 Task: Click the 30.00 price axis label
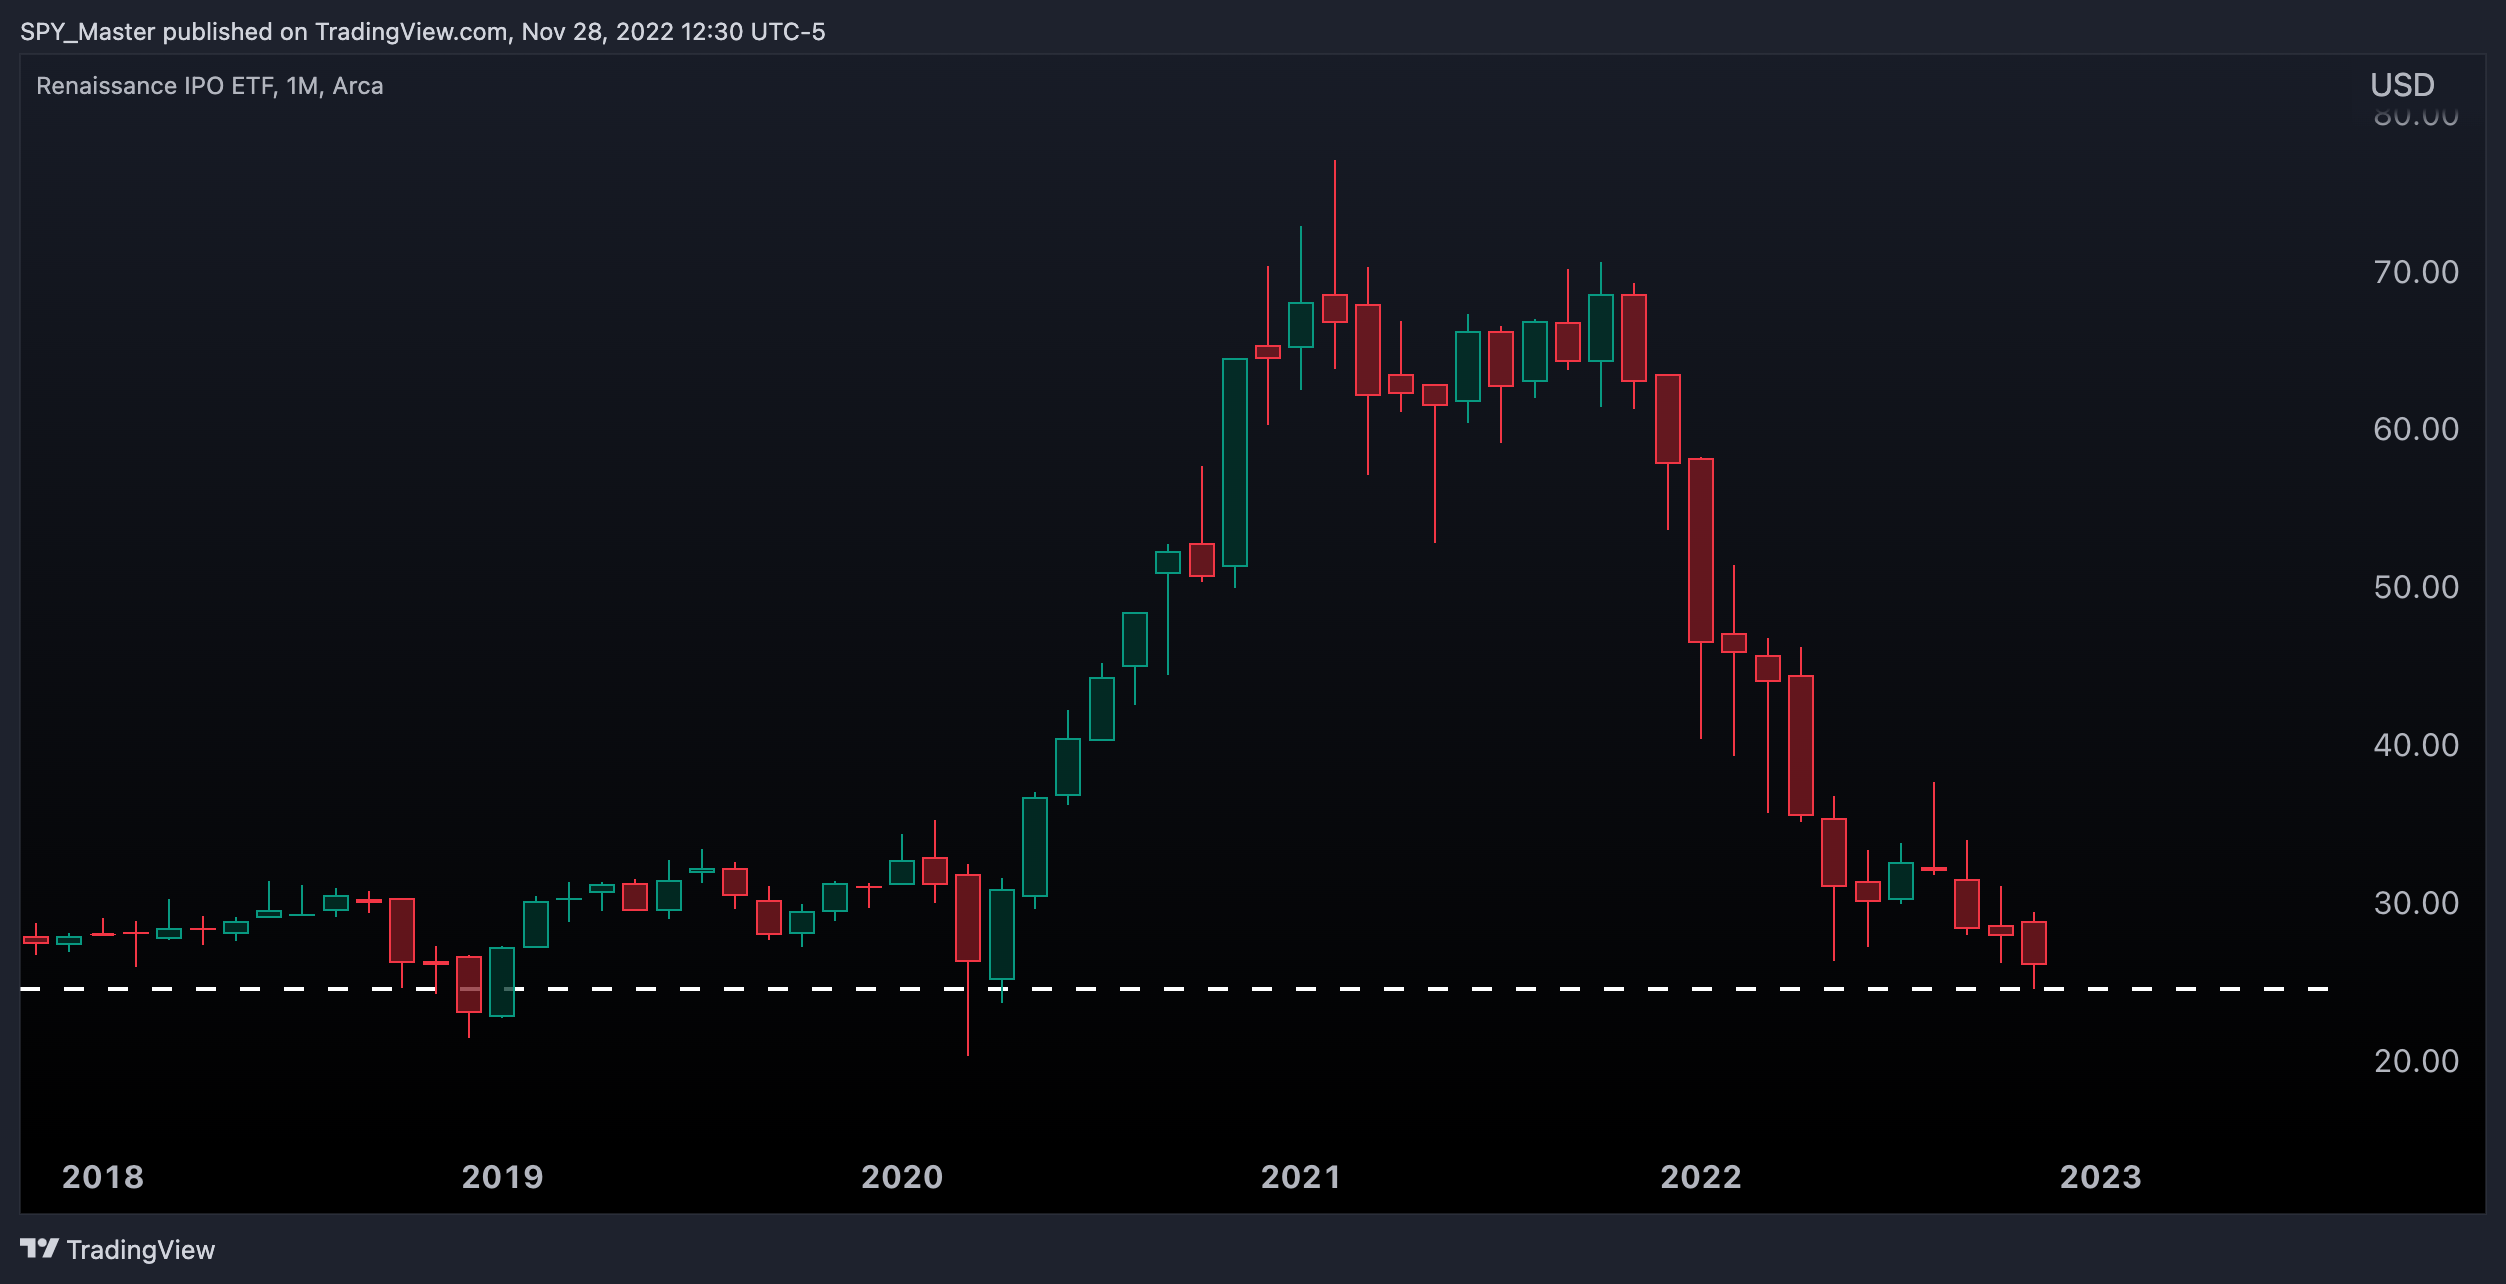pyautogui.click(x=2416, y=903)
